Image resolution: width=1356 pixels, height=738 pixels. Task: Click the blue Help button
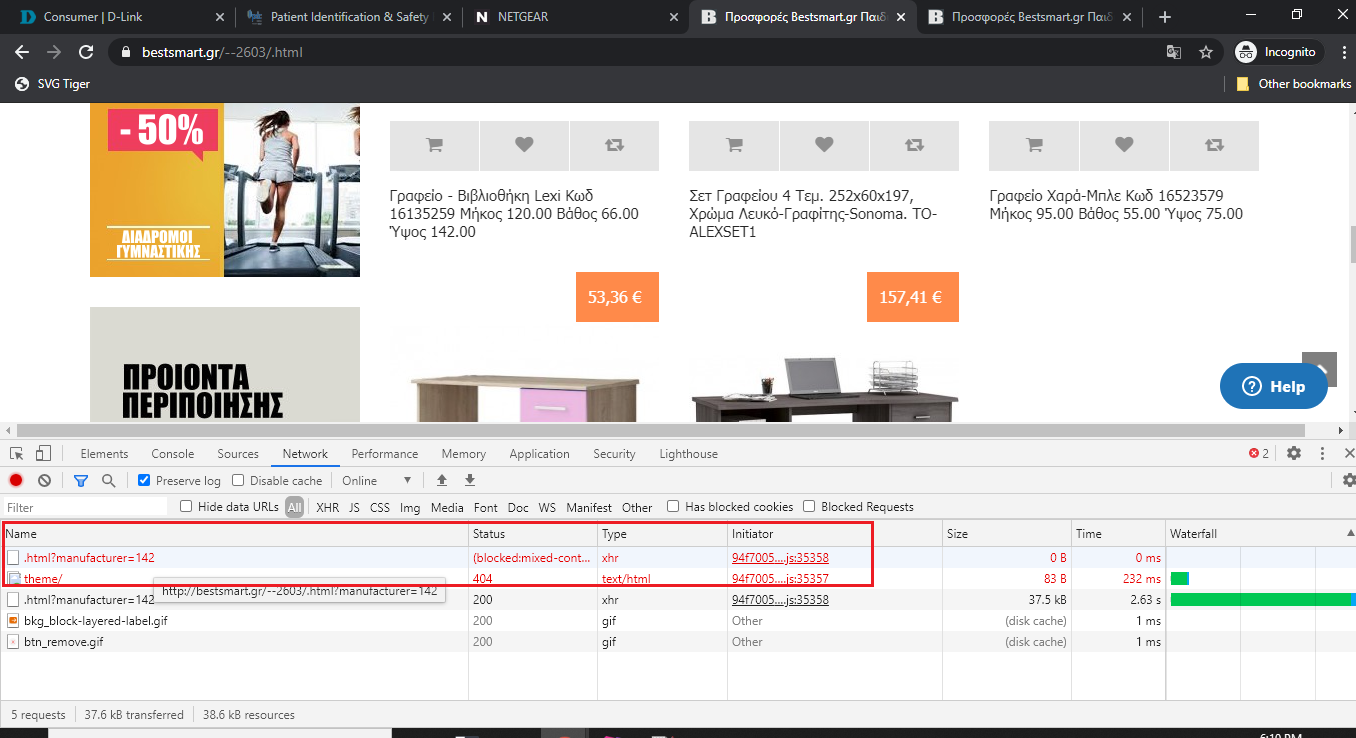pyautogui.click(x=1273, y=387)
